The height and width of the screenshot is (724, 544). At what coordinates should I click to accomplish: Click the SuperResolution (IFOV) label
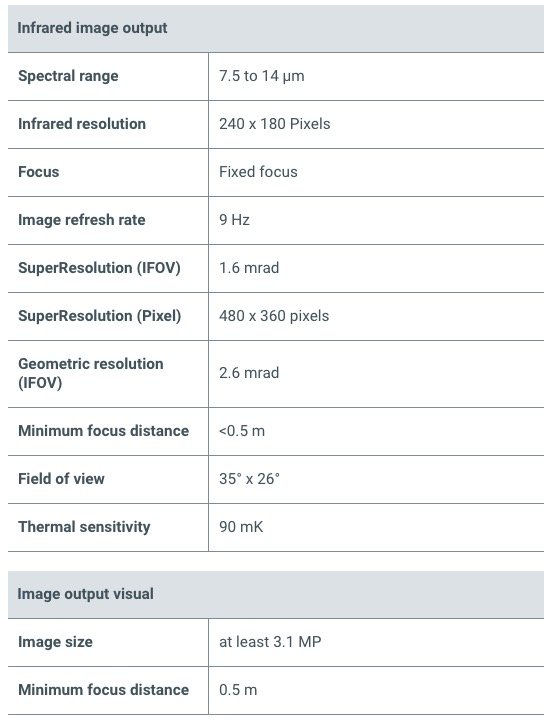tap(99, 268)
